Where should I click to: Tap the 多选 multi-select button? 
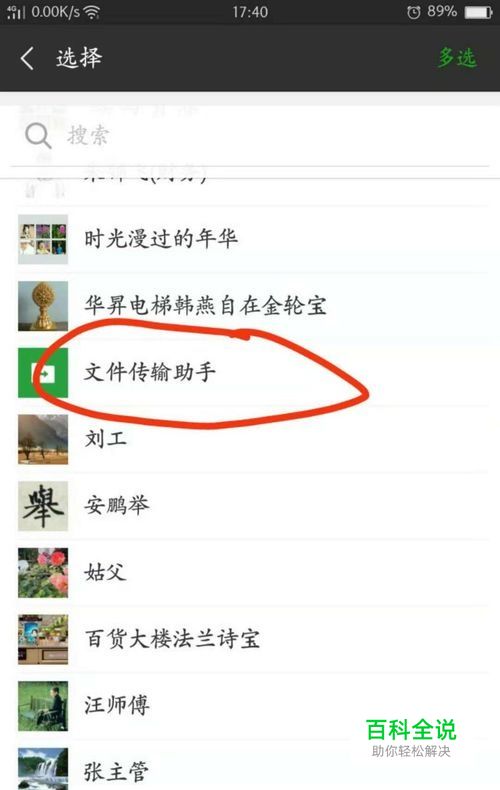point(457,57)
